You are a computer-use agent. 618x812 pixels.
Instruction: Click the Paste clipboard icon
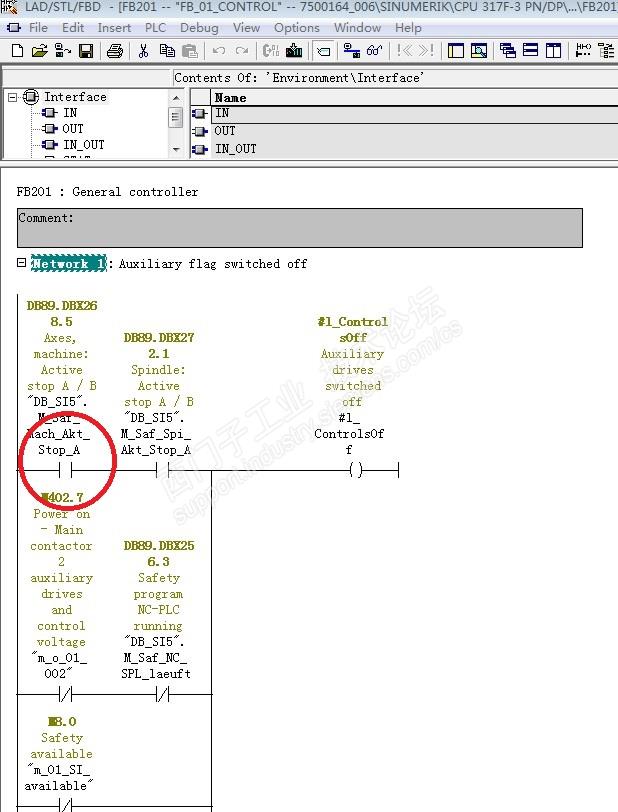click(190, 51)
